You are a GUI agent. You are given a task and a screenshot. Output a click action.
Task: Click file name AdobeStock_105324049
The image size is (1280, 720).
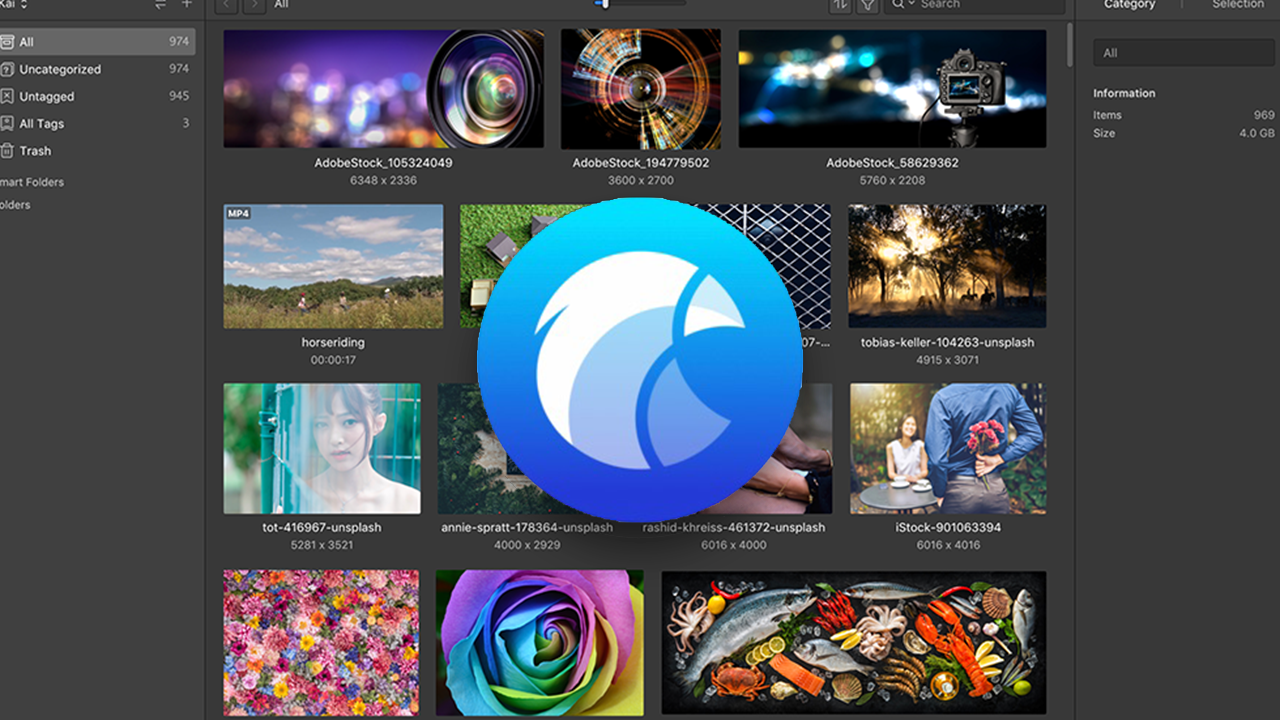tap(384, 163)
